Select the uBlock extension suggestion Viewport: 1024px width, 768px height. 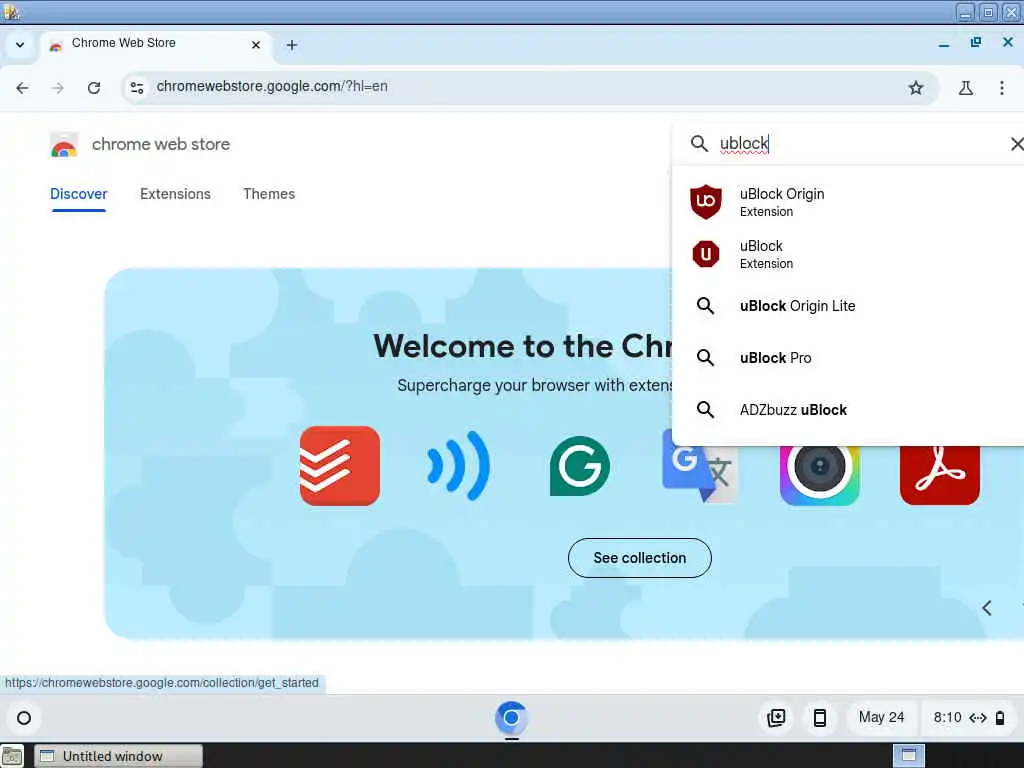(x=848, y=254)
